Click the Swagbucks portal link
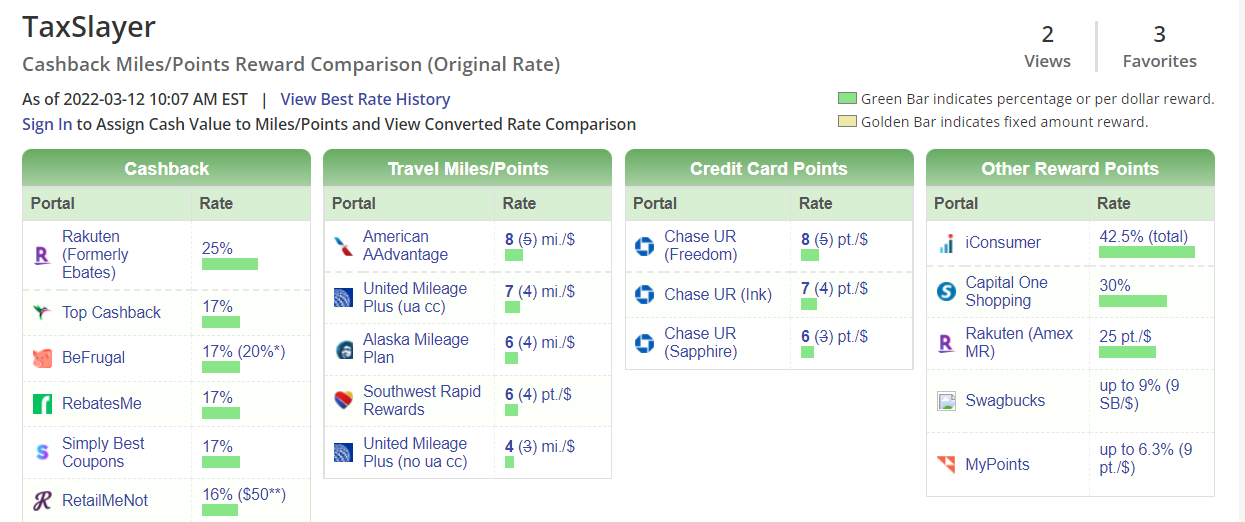 tap(1005, 401)
